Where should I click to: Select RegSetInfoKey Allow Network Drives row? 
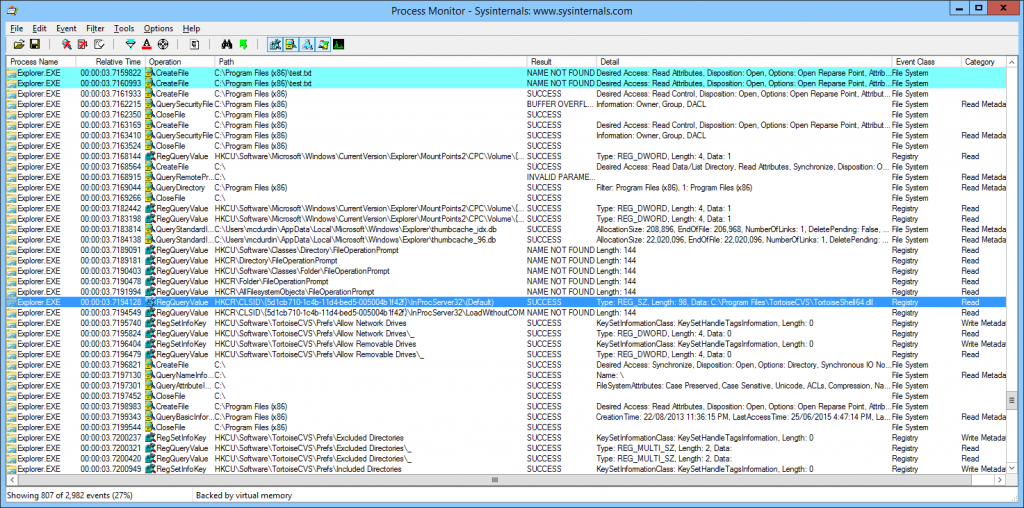[x=507, y=323]
